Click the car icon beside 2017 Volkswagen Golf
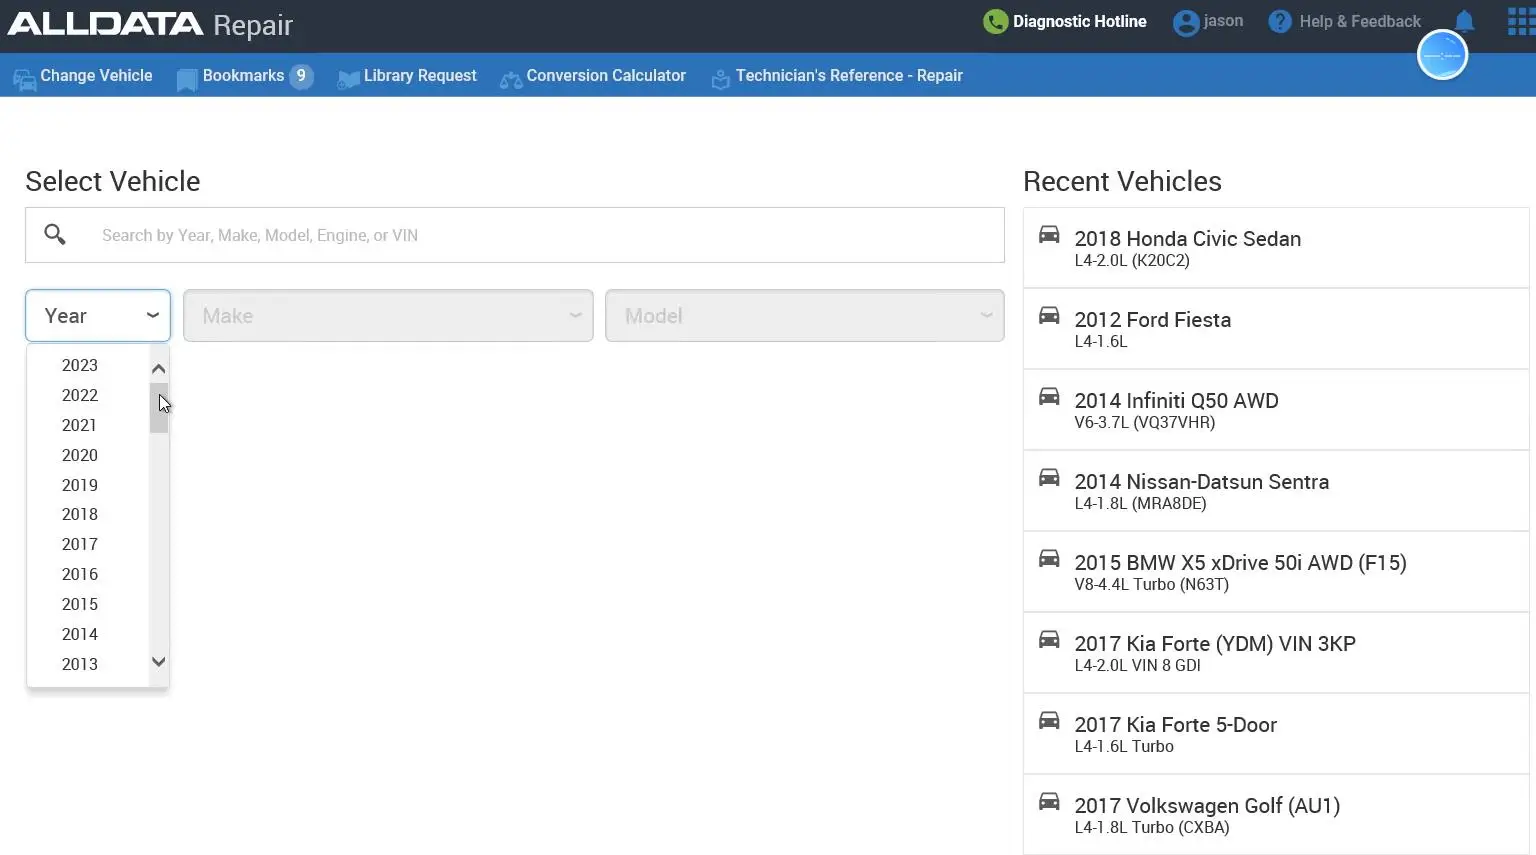Image resolution: width=1536 pixels, height=855 pixels. click(x=1049, y=801)
